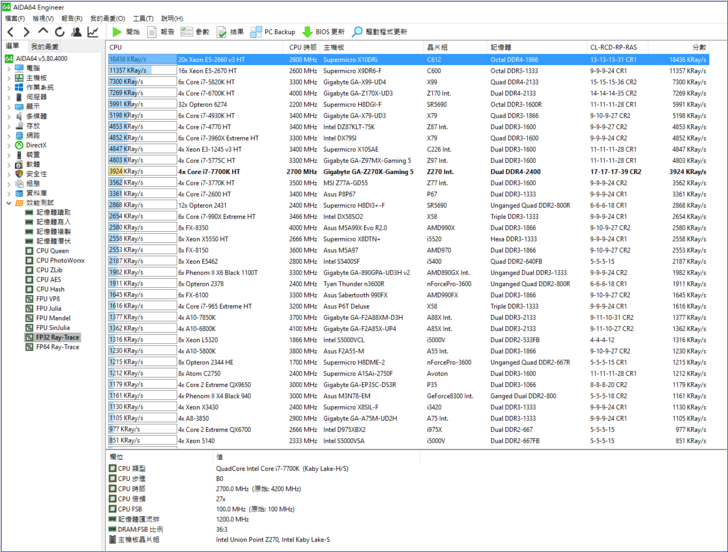Open the 工具(T) menu
The height and width of the screenshot is (552, 728).
pos(143,18)
